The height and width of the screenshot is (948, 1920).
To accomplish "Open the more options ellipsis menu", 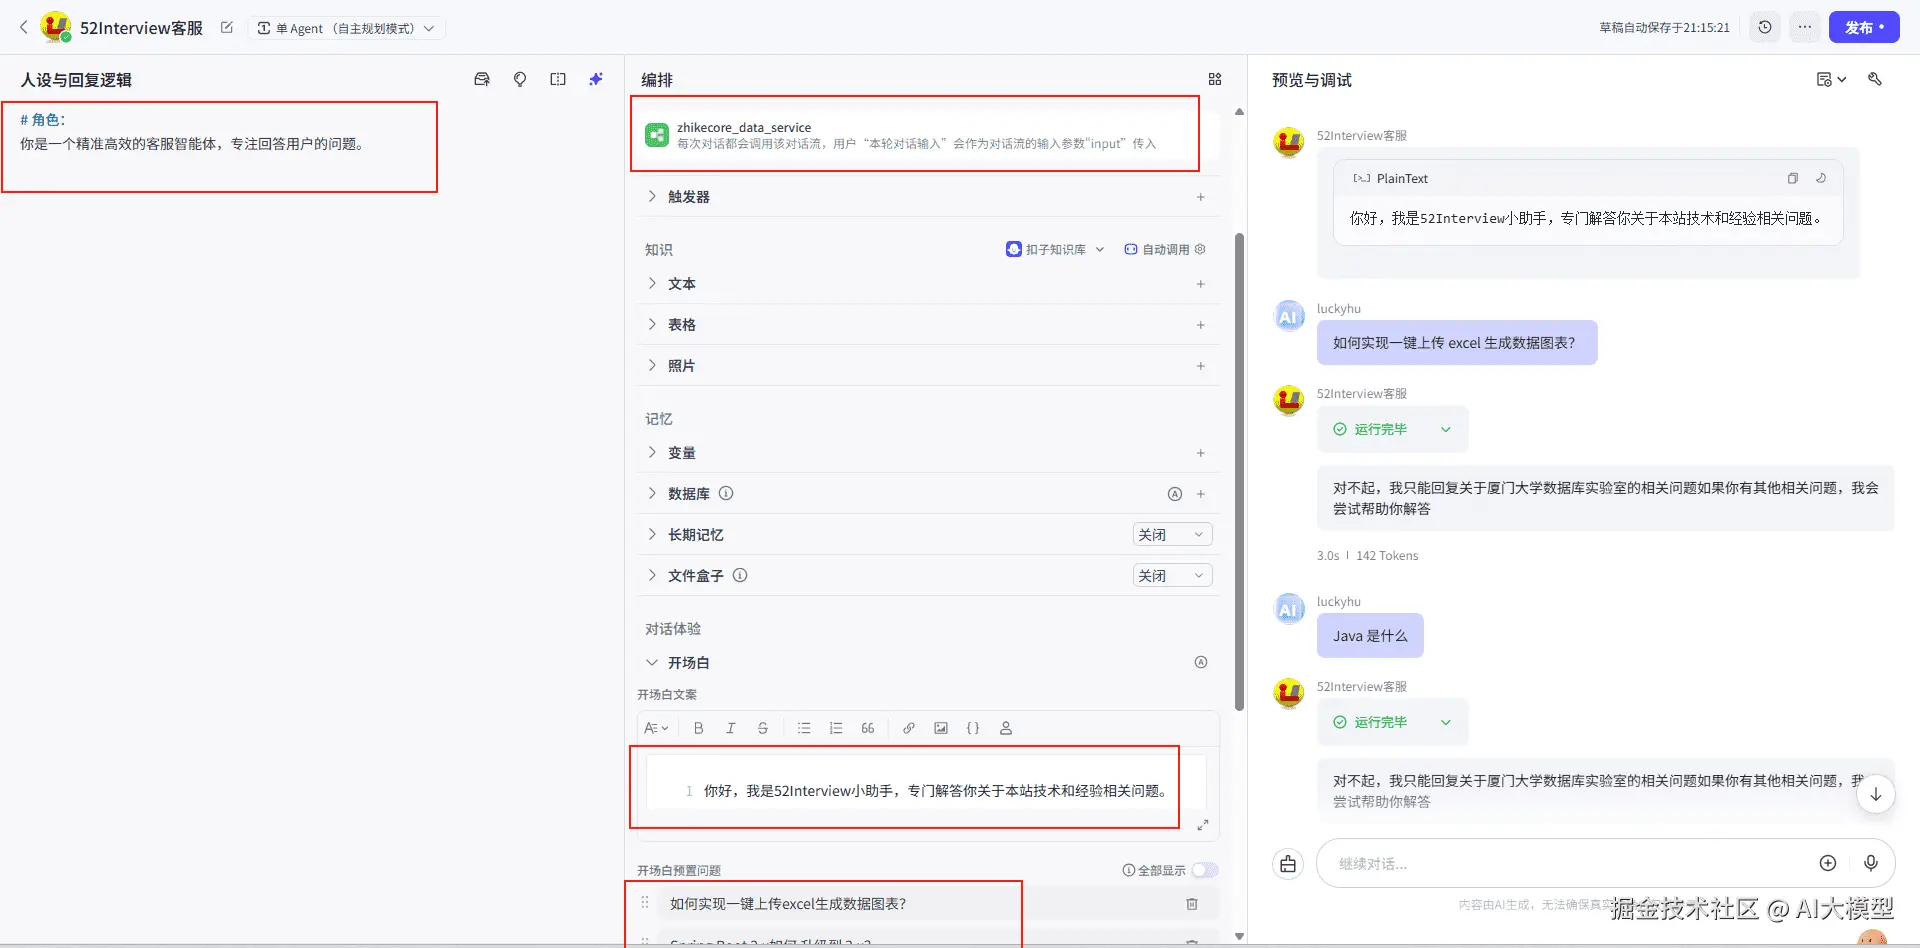I will [1804, 27].
